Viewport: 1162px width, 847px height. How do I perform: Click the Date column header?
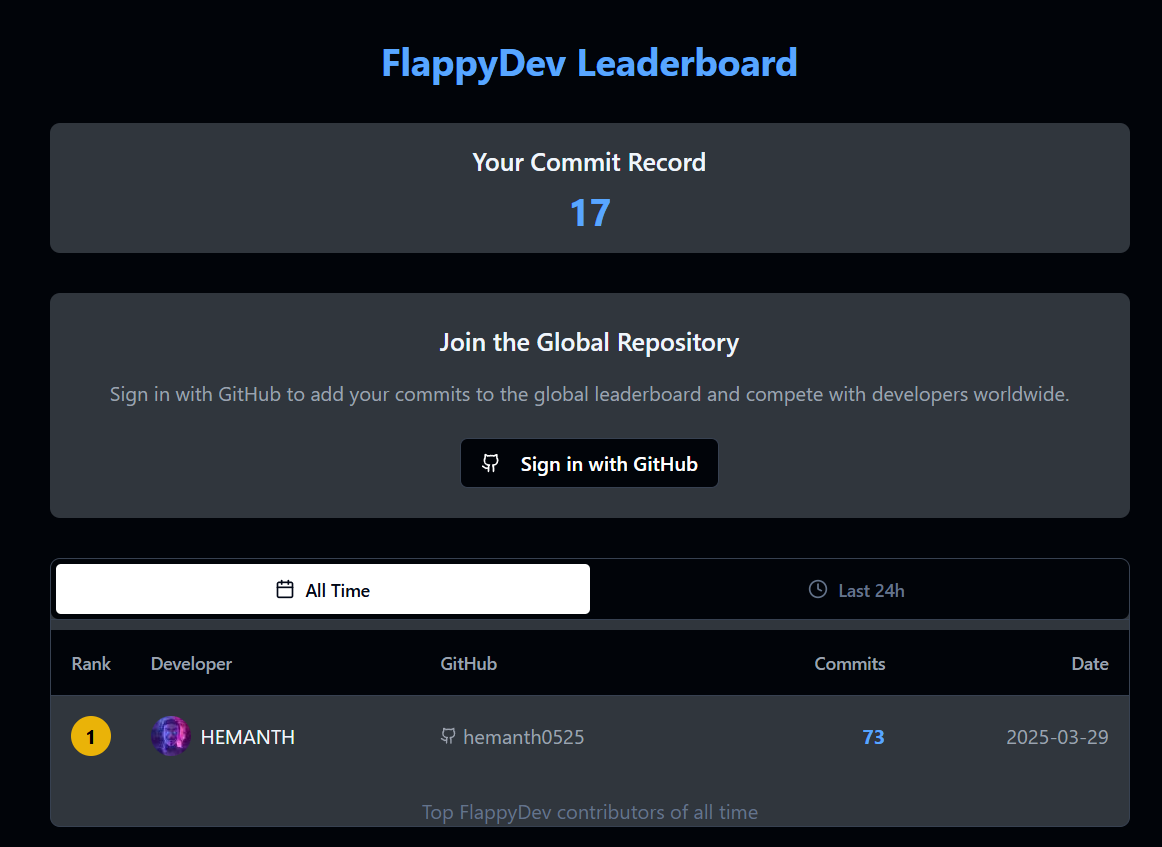(x=1089, y=663)
